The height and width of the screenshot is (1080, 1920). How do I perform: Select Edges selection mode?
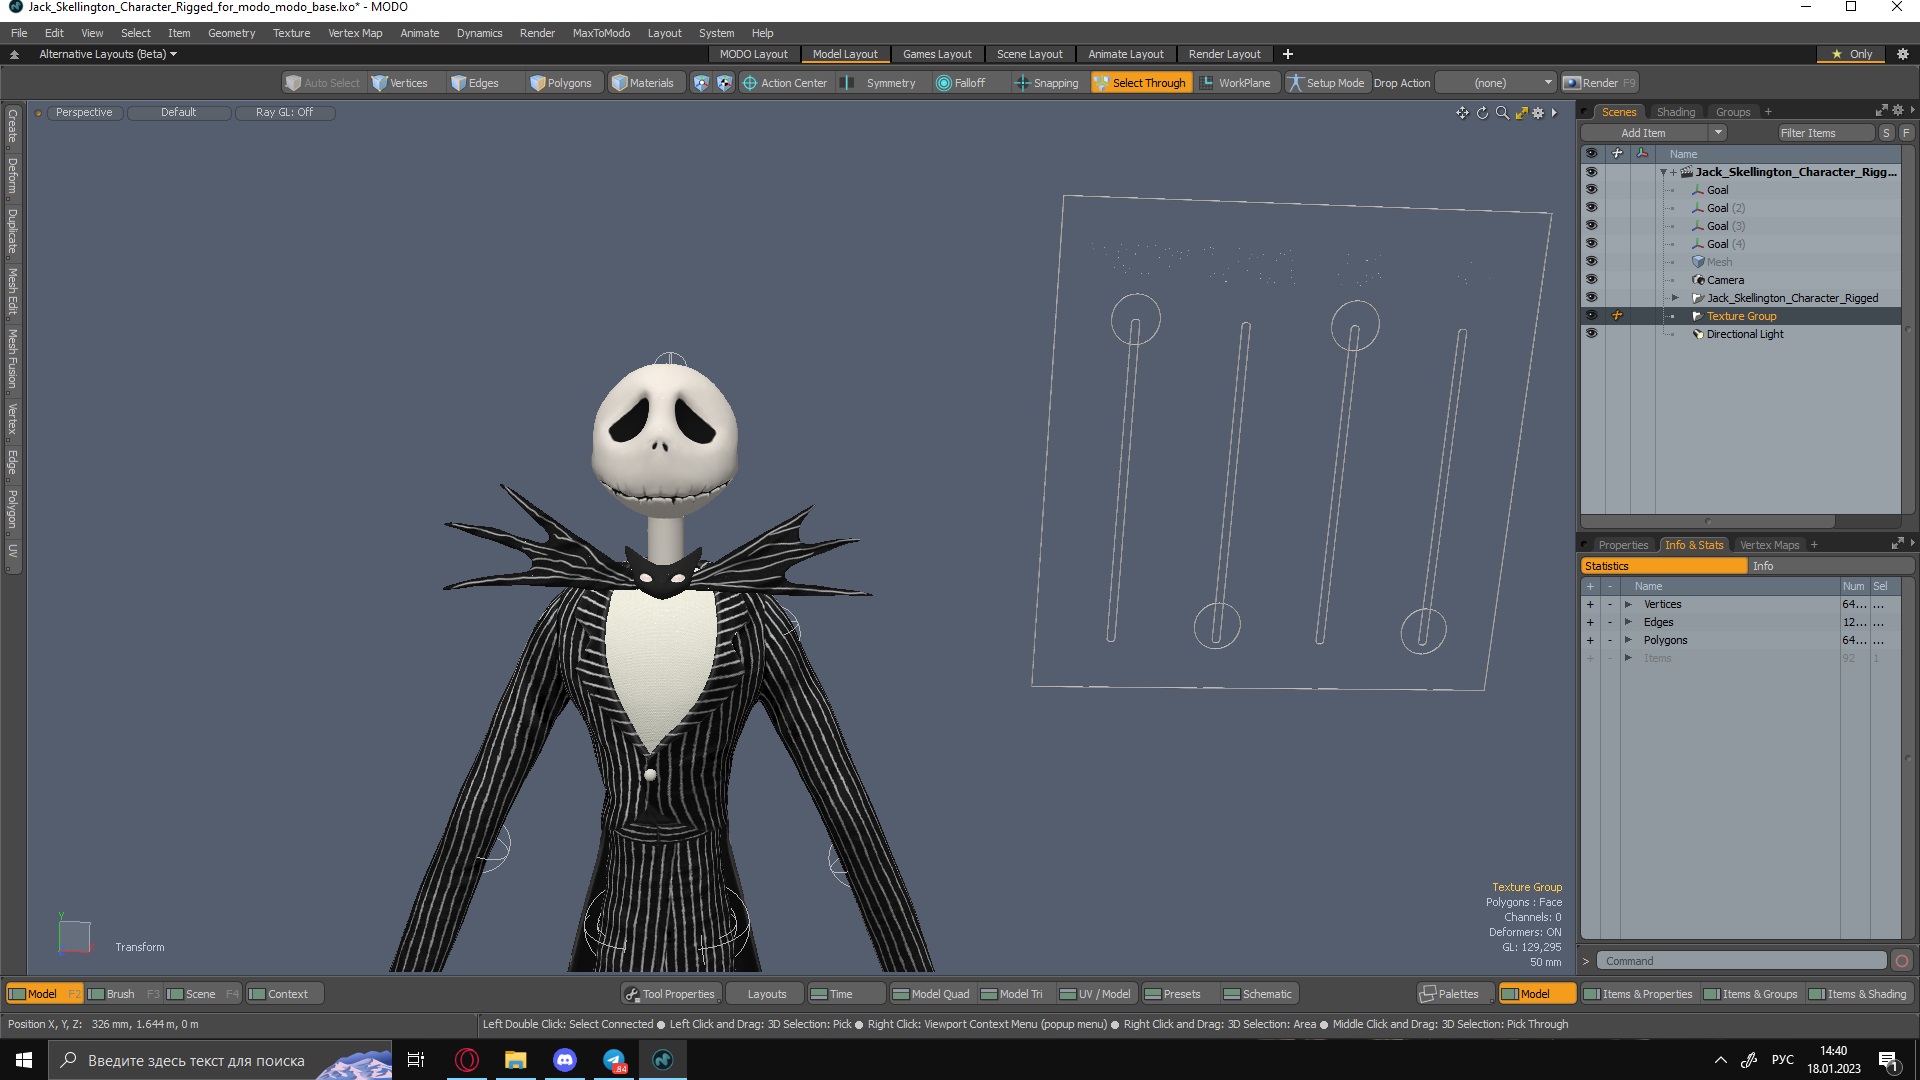(x=474, y=83)
